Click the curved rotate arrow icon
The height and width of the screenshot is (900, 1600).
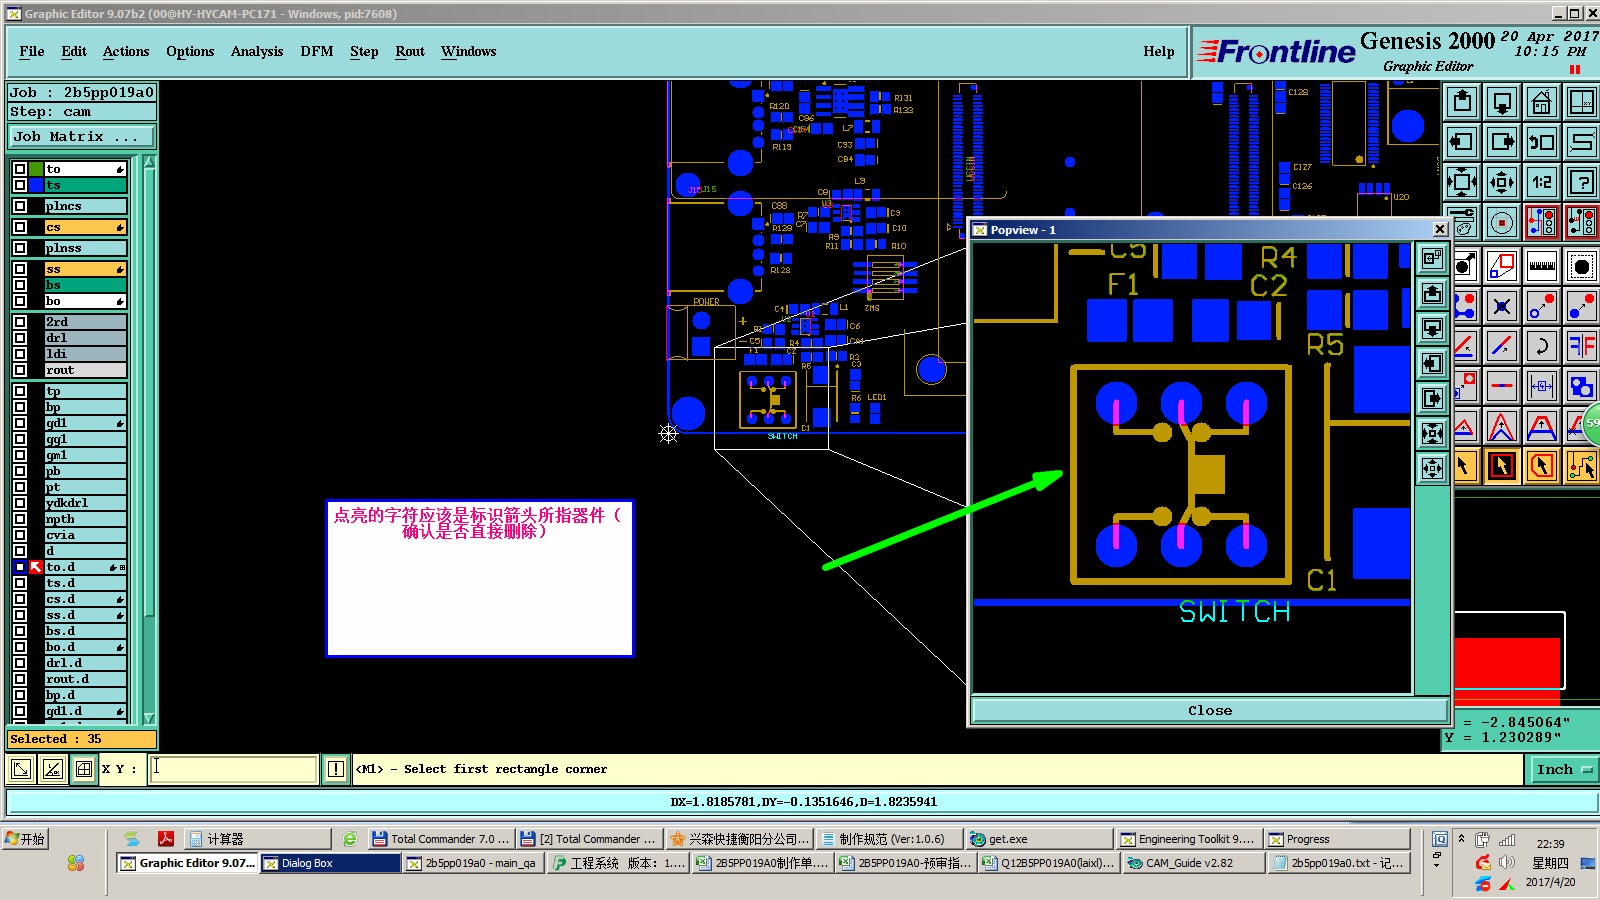1542,346
